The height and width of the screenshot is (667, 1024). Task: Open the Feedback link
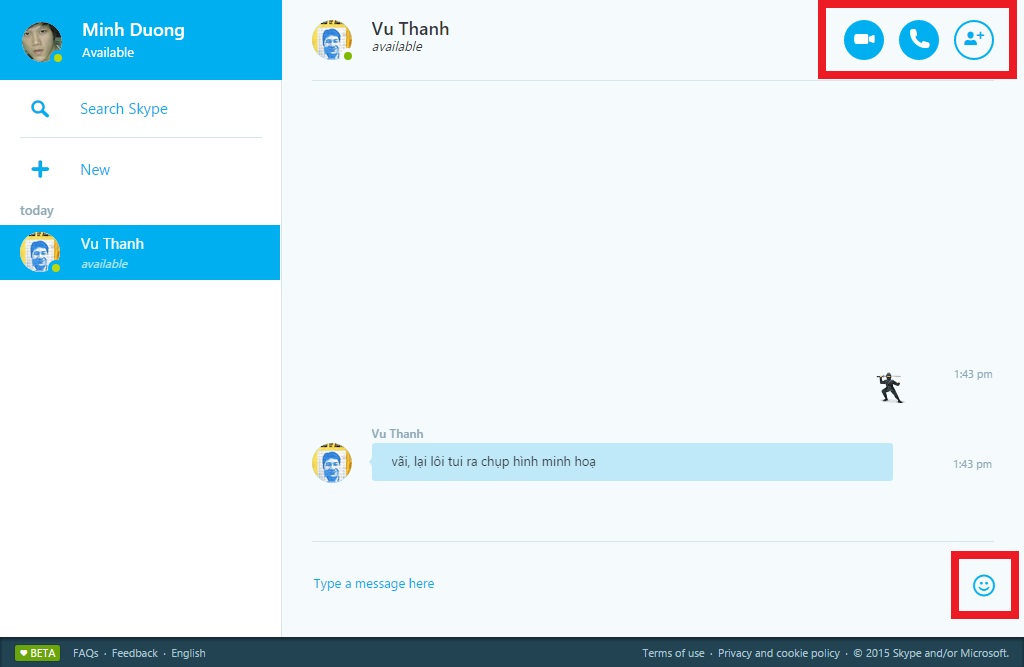tap(134, 653)
